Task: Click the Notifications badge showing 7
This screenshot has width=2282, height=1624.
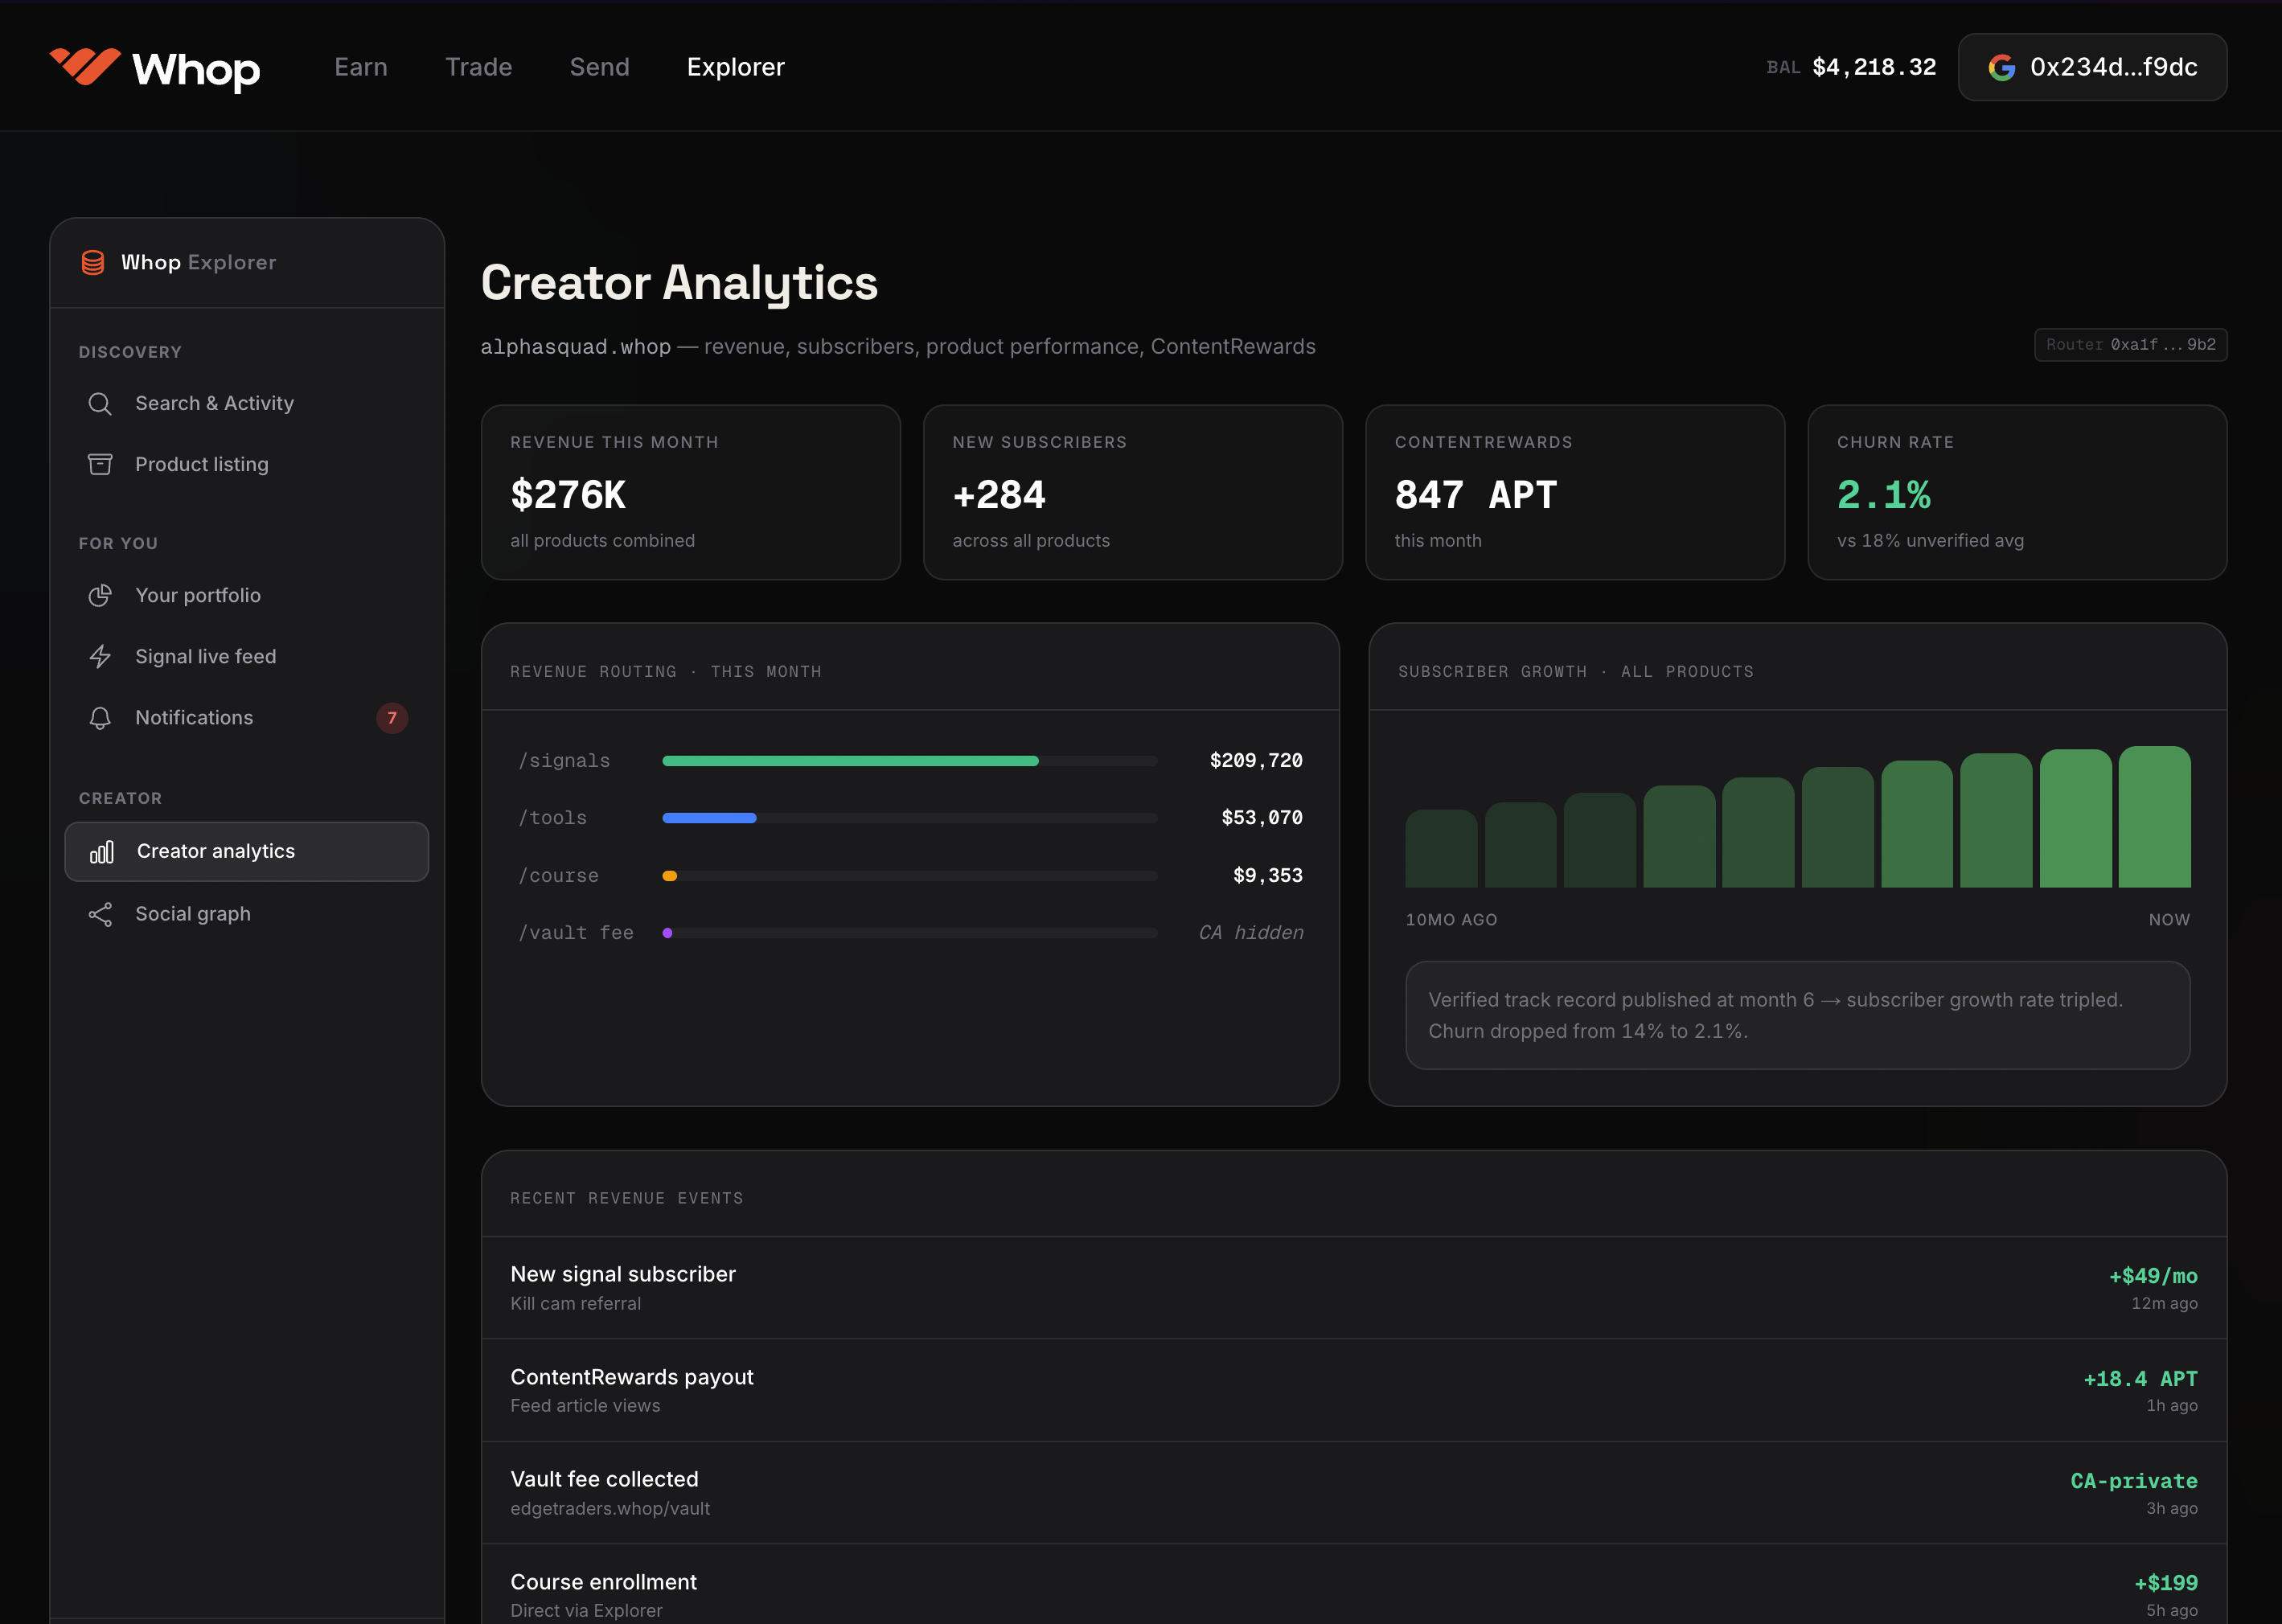Action: pyautogui.click(x=392, y=718)
